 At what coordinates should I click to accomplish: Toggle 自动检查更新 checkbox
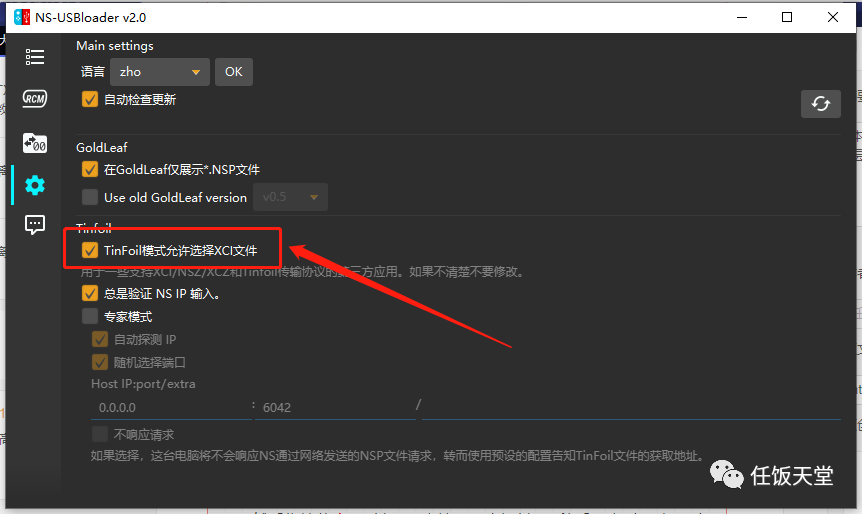click(x=90, y=100)
